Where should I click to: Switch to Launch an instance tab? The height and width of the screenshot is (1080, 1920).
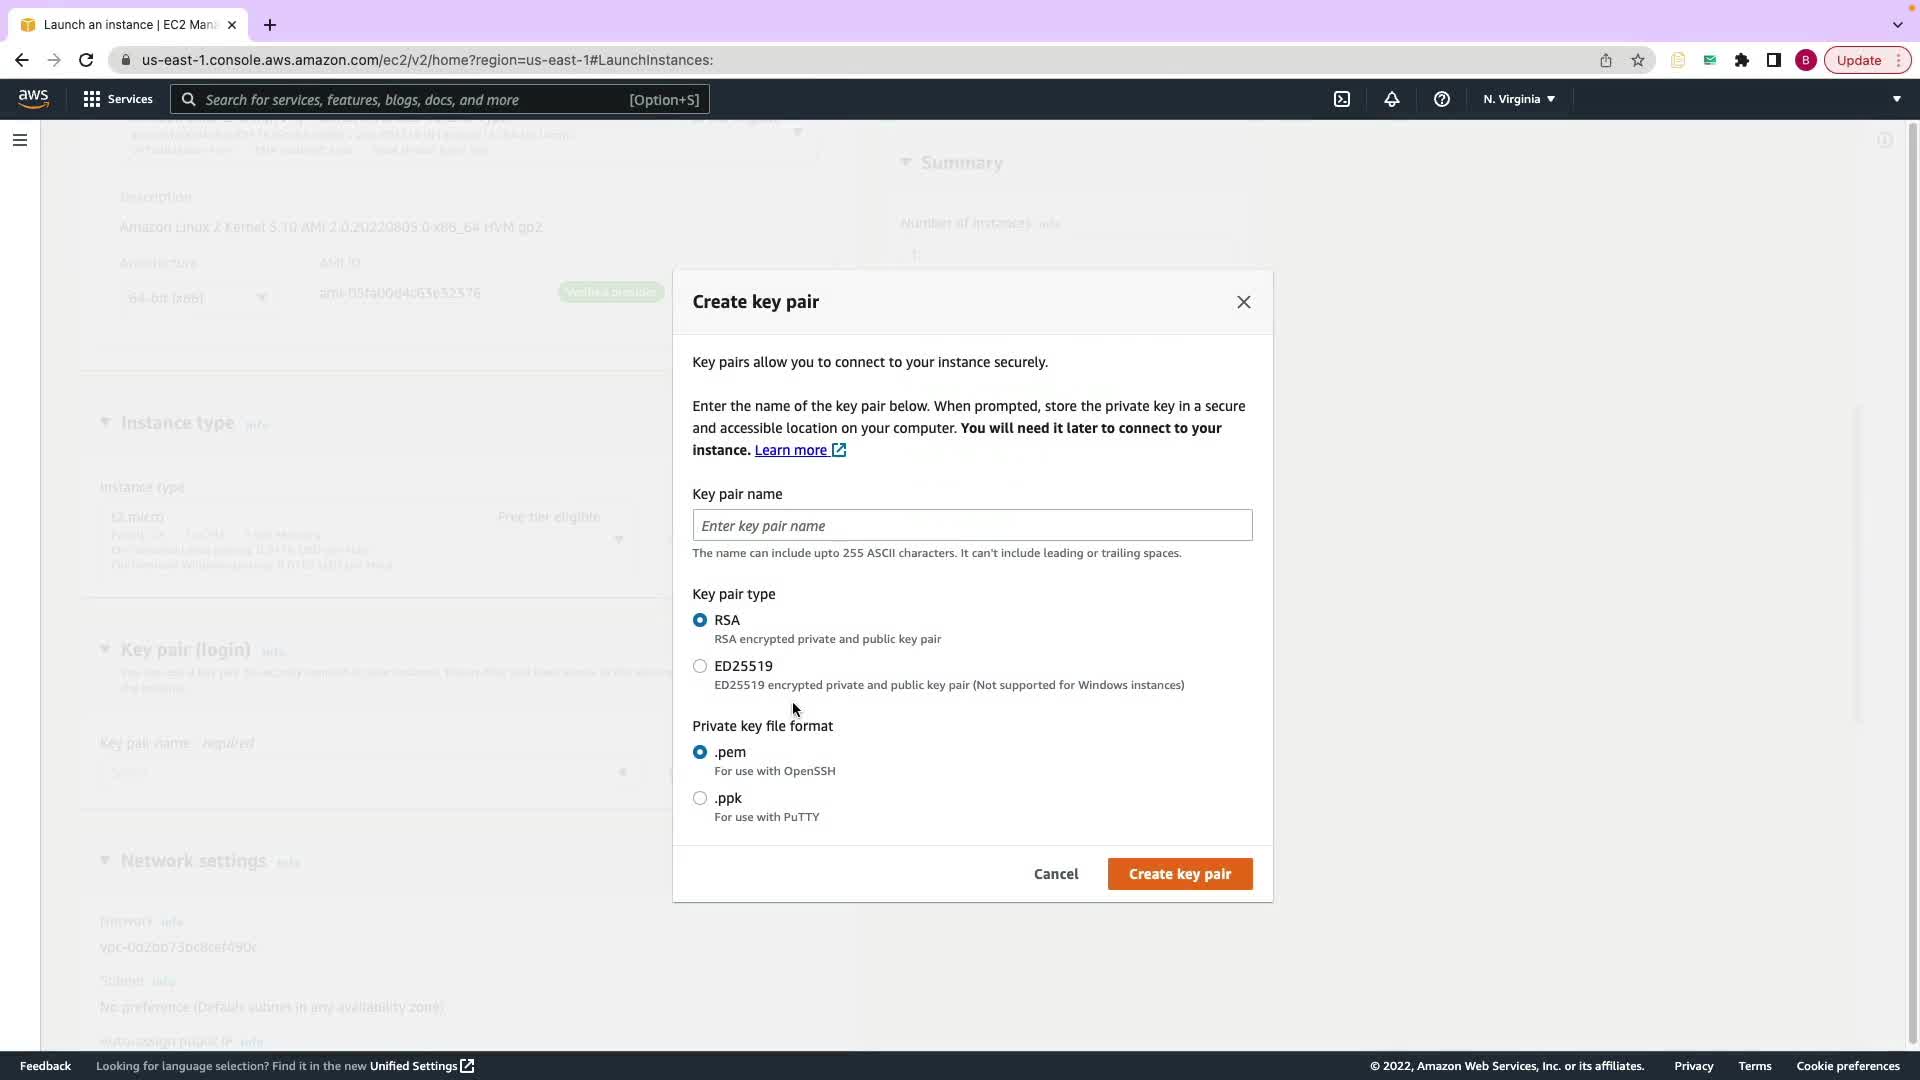(x=128, y=24)
